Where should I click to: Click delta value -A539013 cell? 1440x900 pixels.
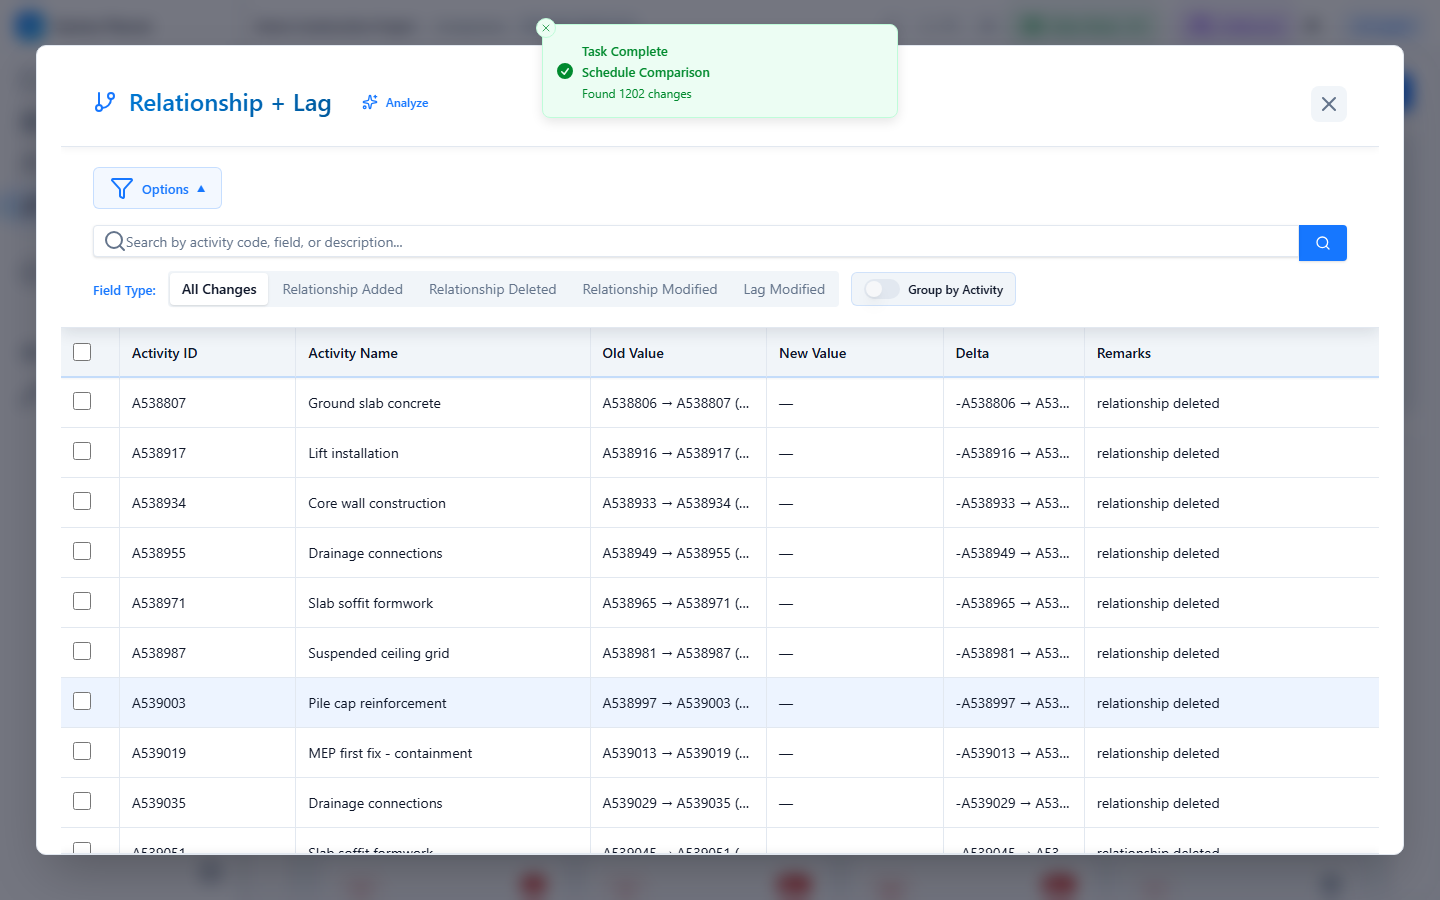coord(1012,753)
